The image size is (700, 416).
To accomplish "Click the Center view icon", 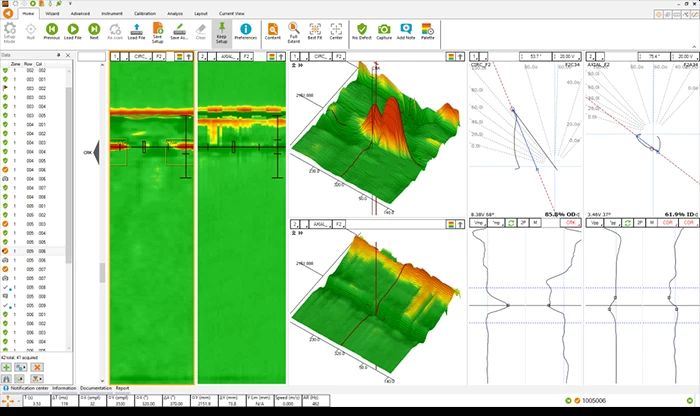I will point(336,29).
